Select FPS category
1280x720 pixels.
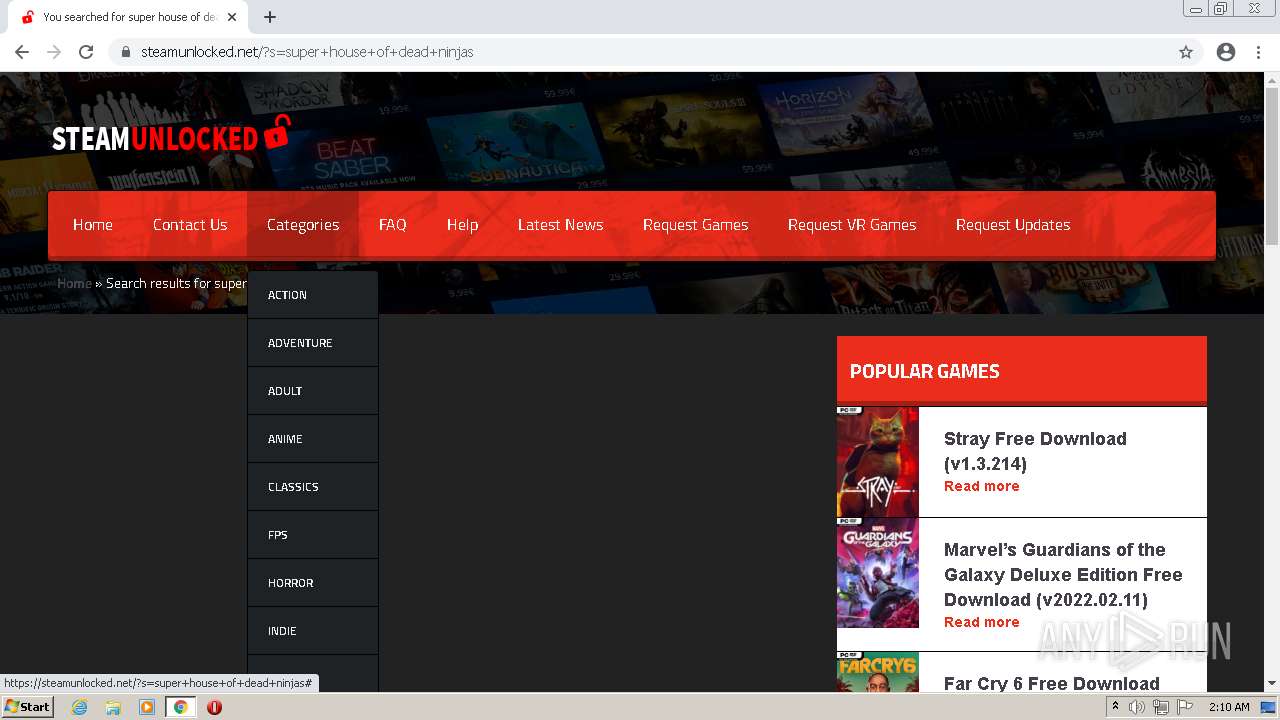click(313, 535)
